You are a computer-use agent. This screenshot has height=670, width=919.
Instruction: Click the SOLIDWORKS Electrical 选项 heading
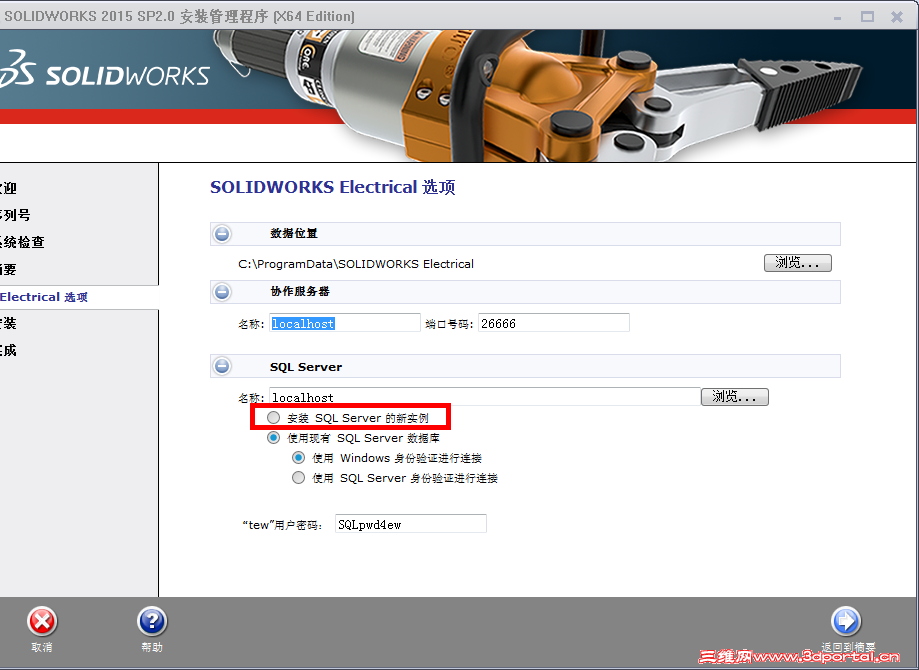[x=333, y=188]
